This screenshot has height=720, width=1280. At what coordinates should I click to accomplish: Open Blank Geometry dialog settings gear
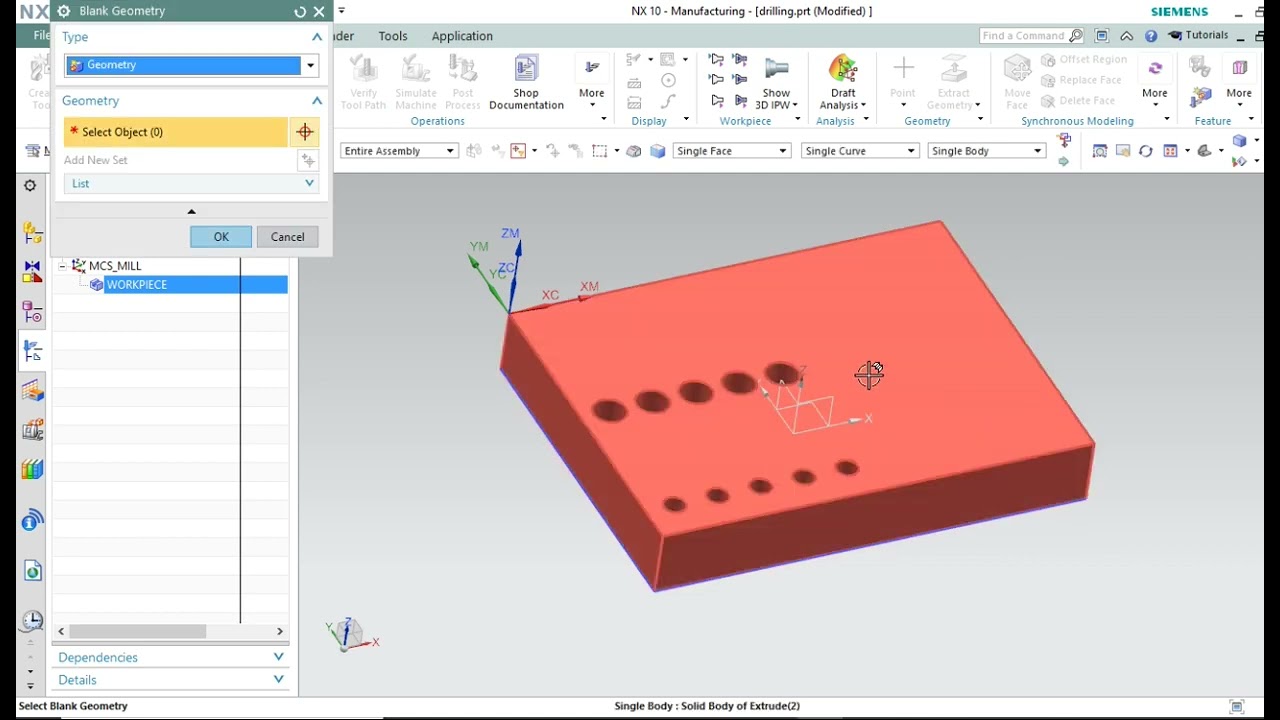click(x=65, y=11)
